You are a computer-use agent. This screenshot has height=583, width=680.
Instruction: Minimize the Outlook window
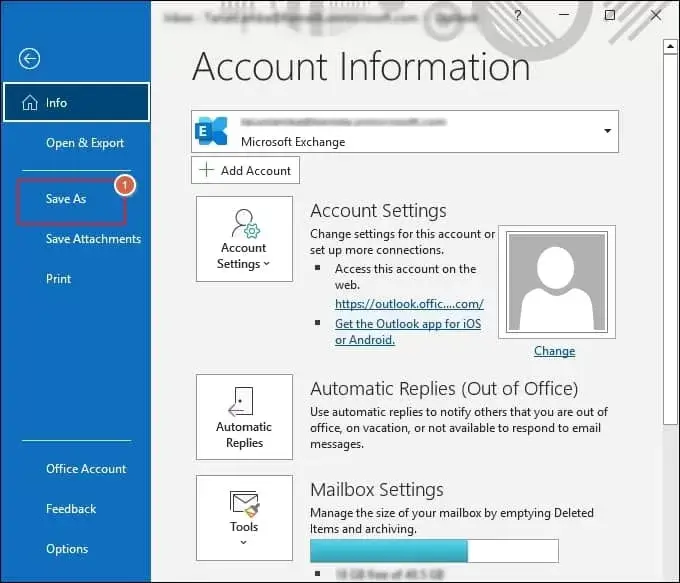(564, 15)
